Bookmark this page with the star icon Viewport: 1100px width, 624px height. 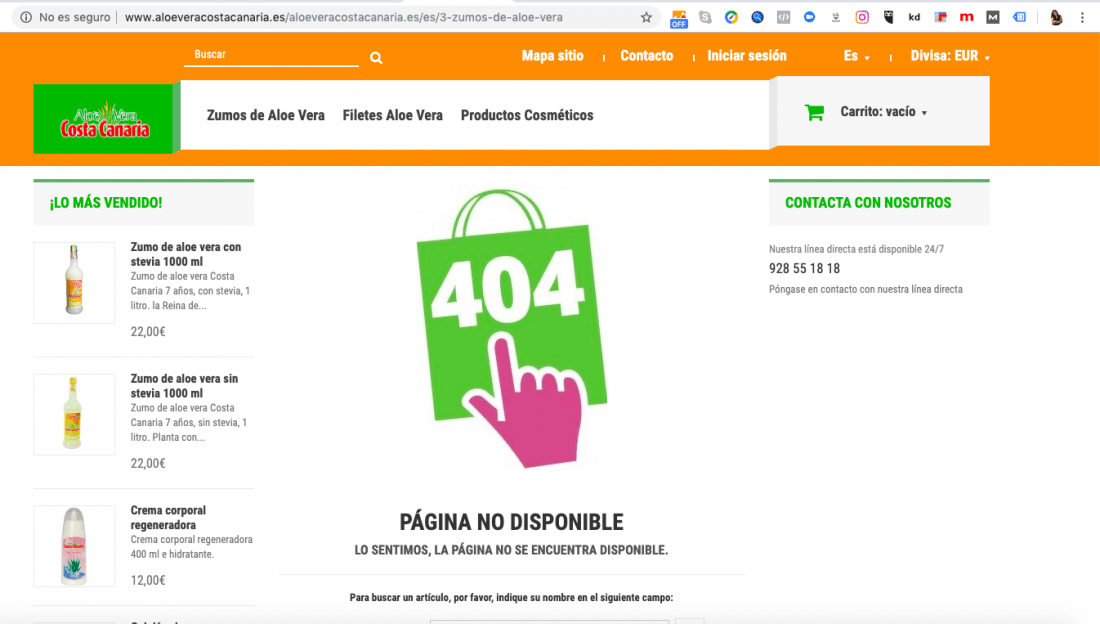[x=646, y=18]
